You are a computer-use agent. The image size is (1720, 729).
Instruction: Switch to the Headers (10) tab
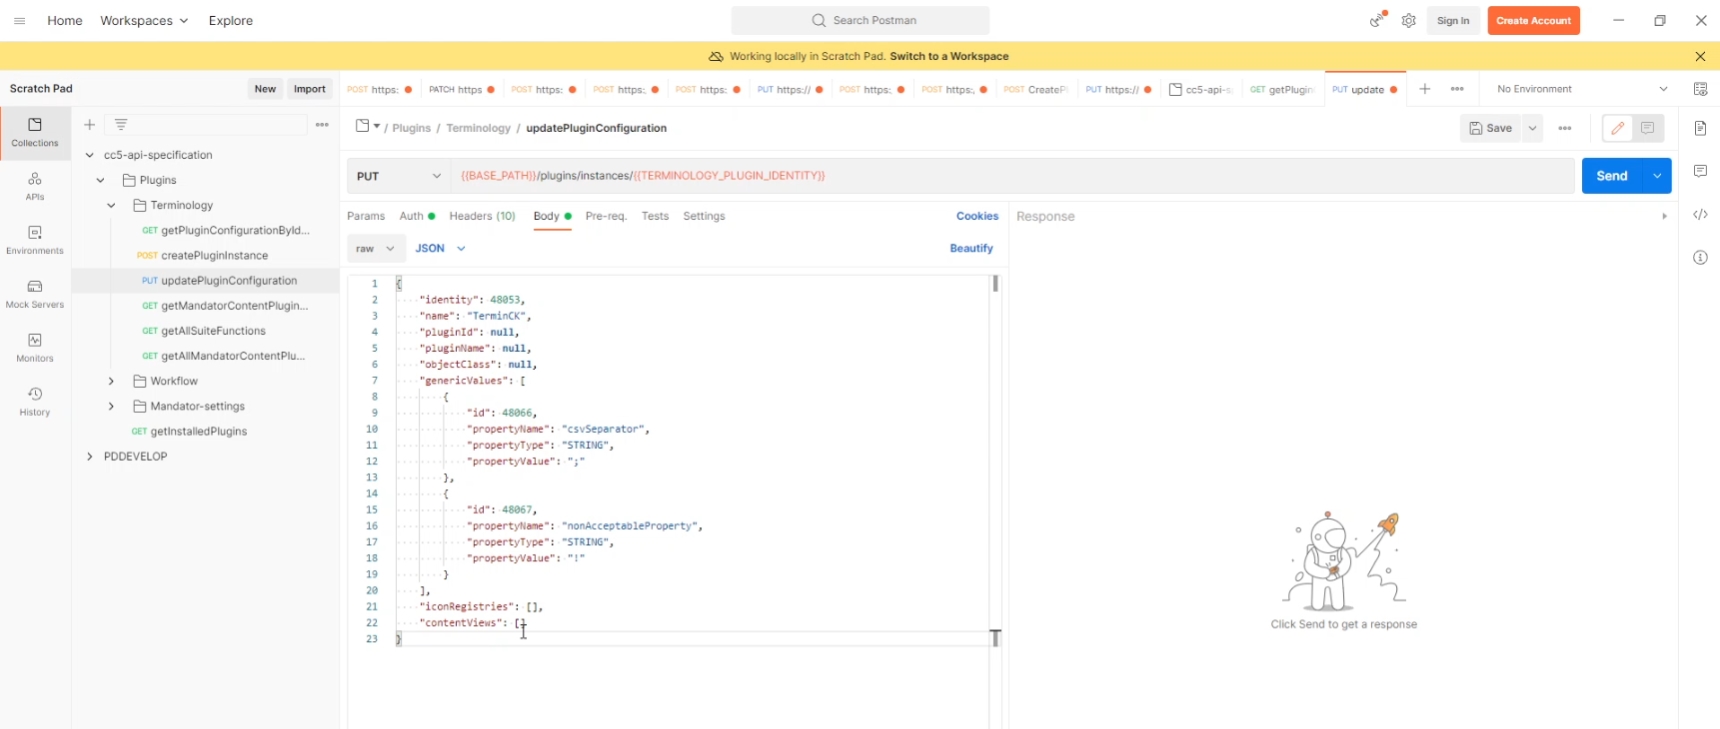(482, 216)
